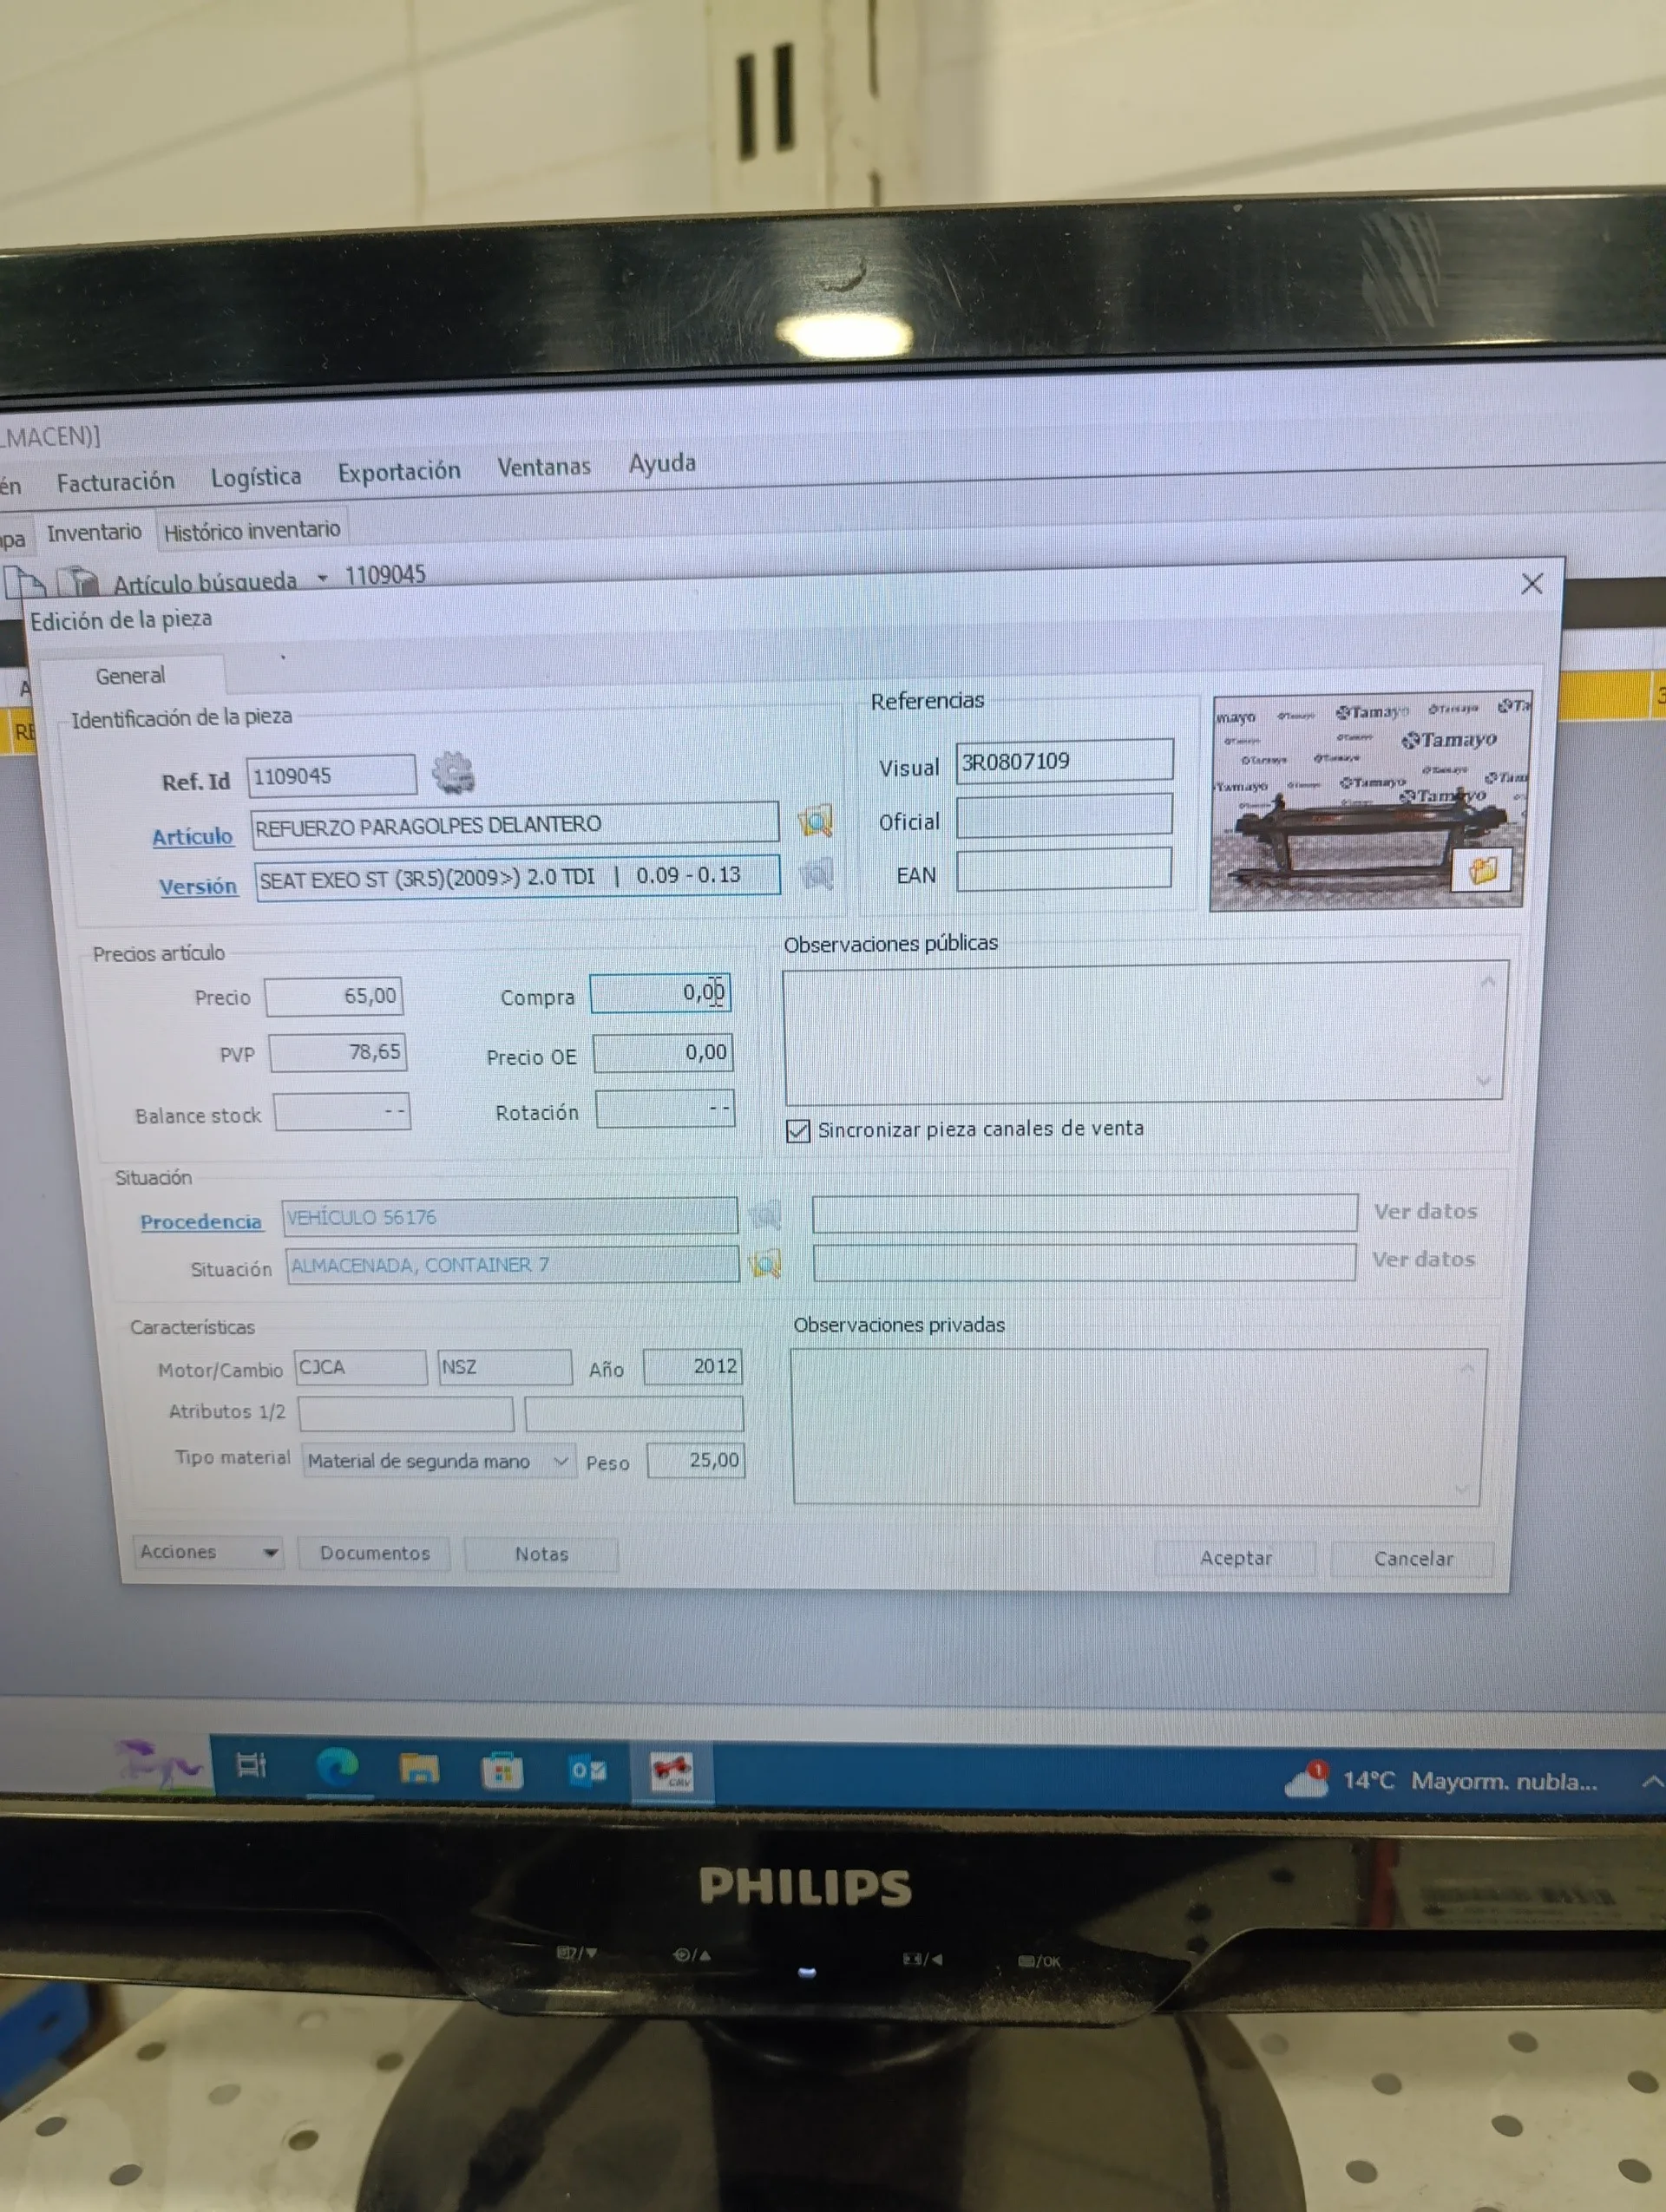This screenshot has width=1666, height=2212.
Task: Click the PVP field showing 78,65
Action: pos(337,1052)
